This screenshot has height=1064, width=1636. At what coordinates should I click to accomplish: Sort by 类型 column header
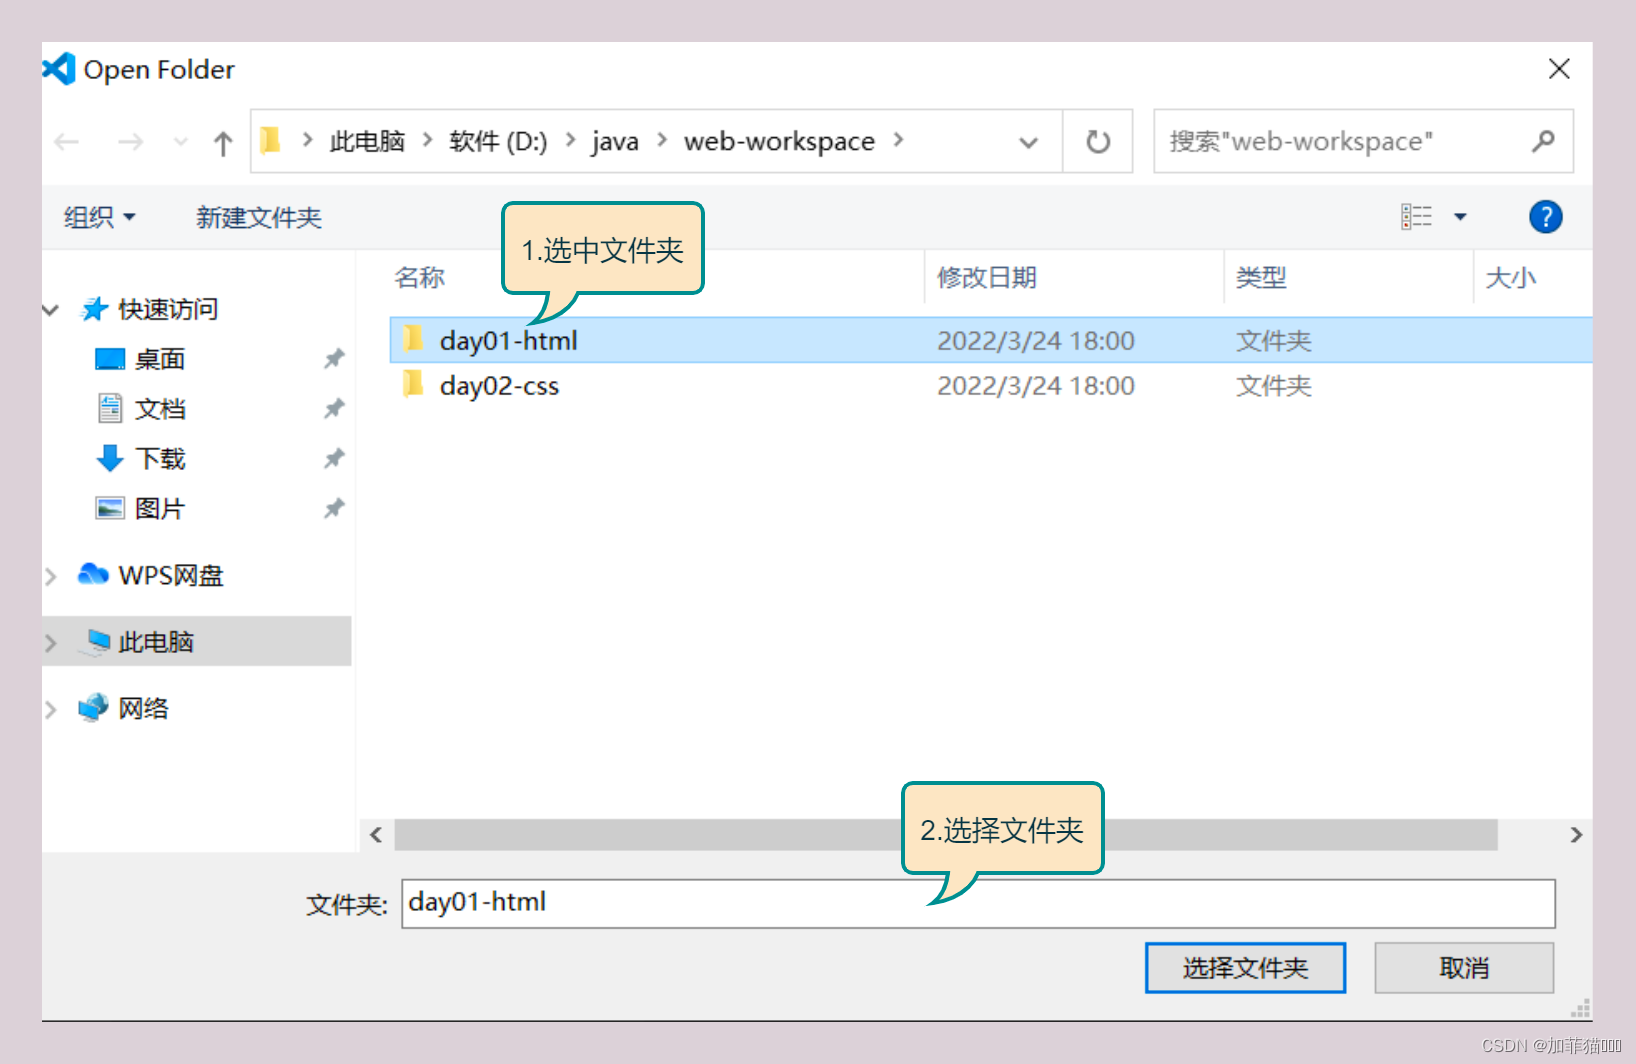click(x=1261, y=277)
